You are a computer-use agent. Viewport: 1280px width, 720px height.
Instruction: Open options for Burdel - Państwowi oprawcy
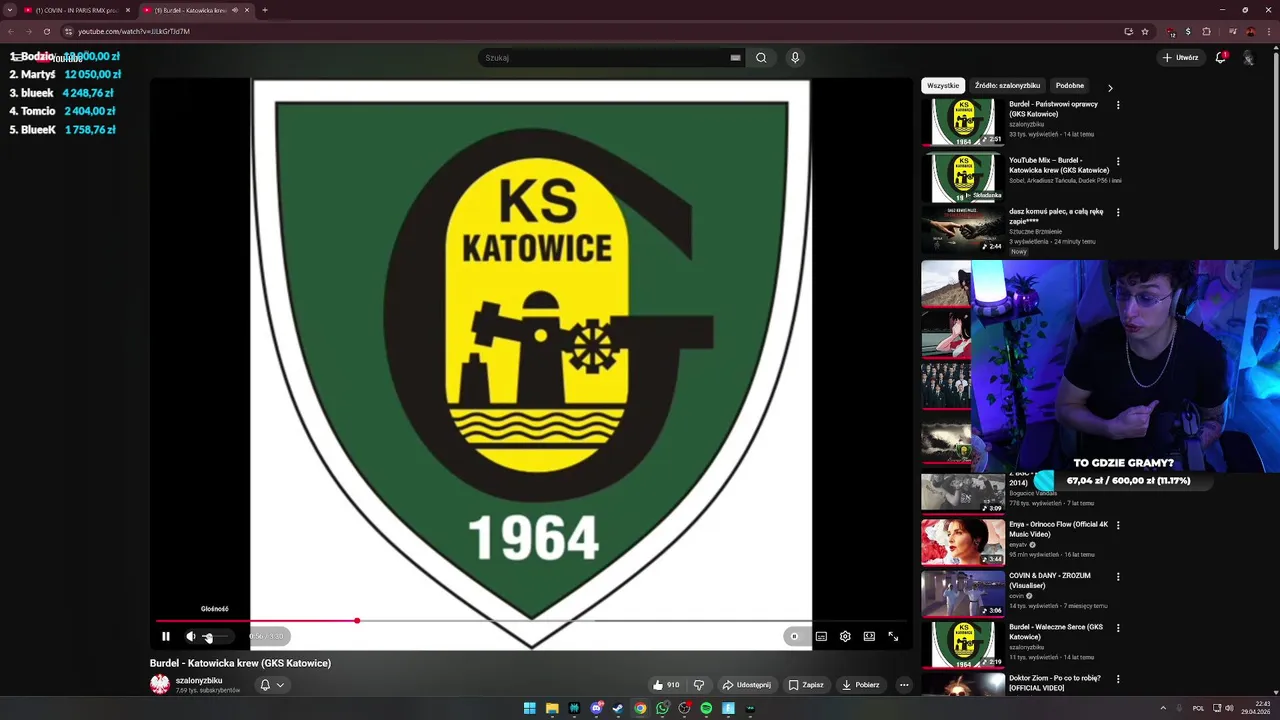[x=1118, y=105]
